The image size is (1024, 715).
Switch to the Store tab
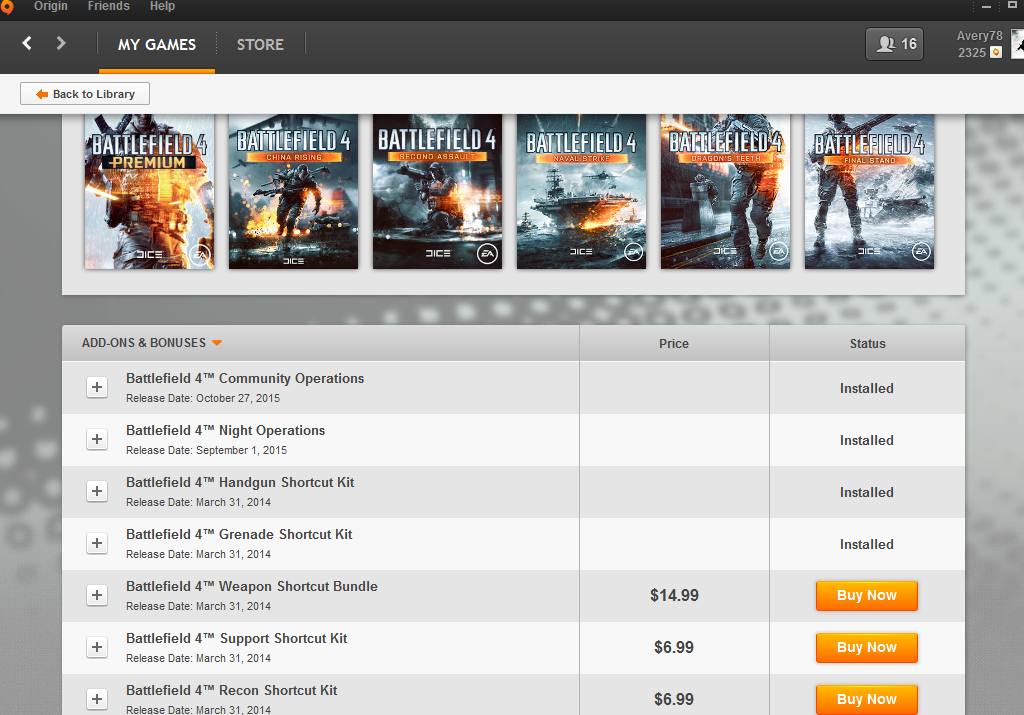coord(260,44)
